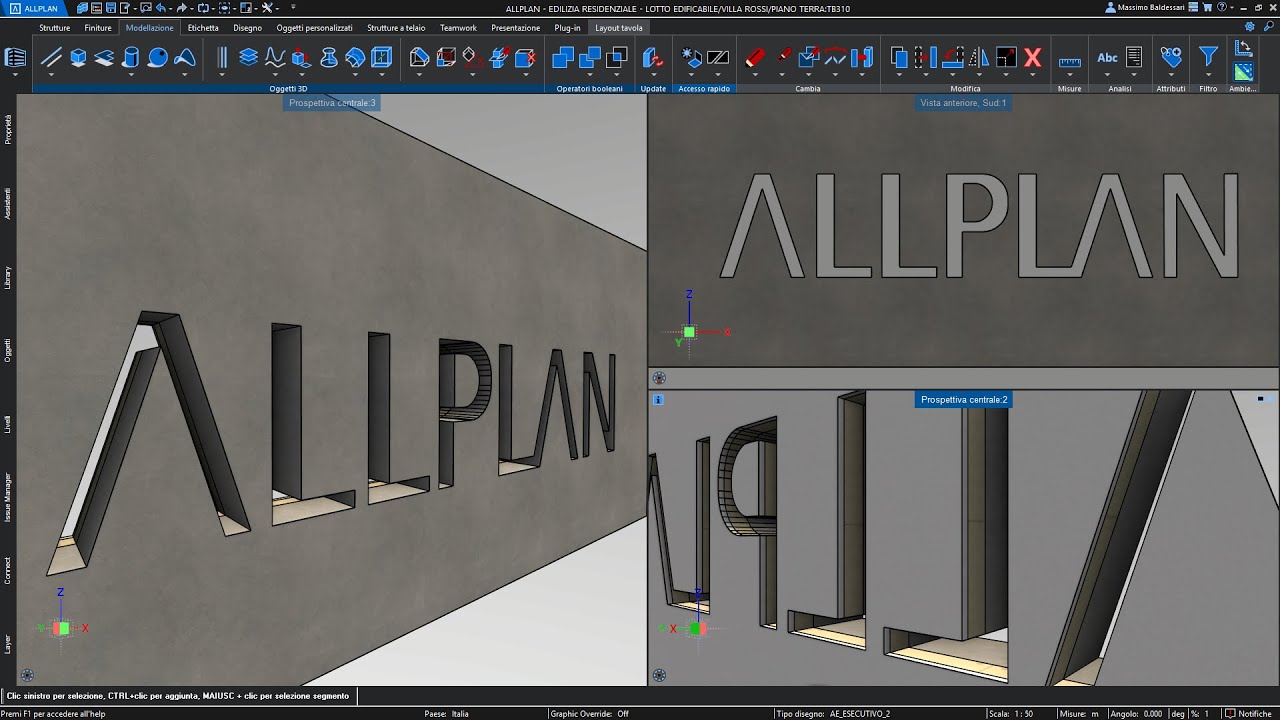
Task: Open the Teamwork ribbon tab
Action: click(458, 28)
